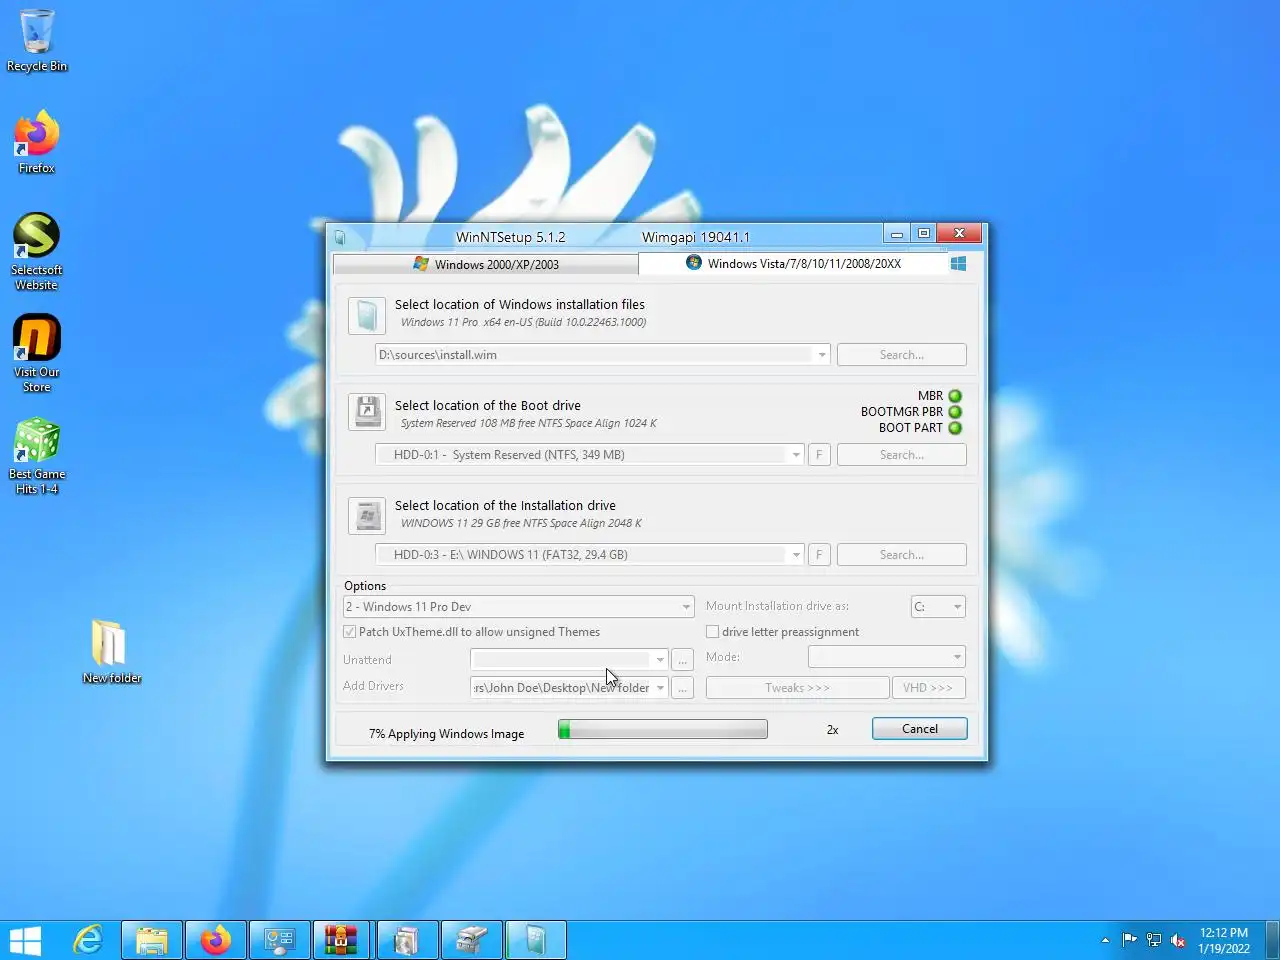
Task: Click the WinNTSetup title bar icon
Action: (x=340, y=237)
